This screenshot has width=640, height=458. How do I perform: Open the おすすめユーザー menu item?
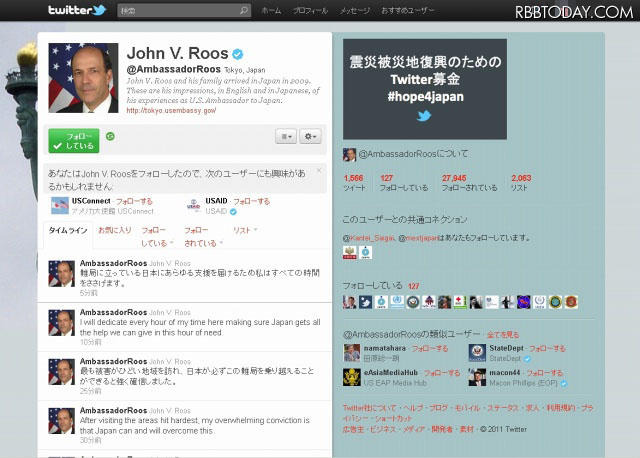407,11
